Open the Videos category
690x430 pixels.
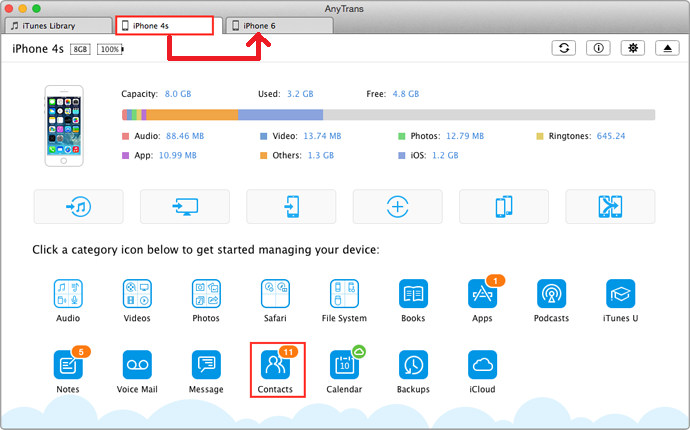(137, 294)
